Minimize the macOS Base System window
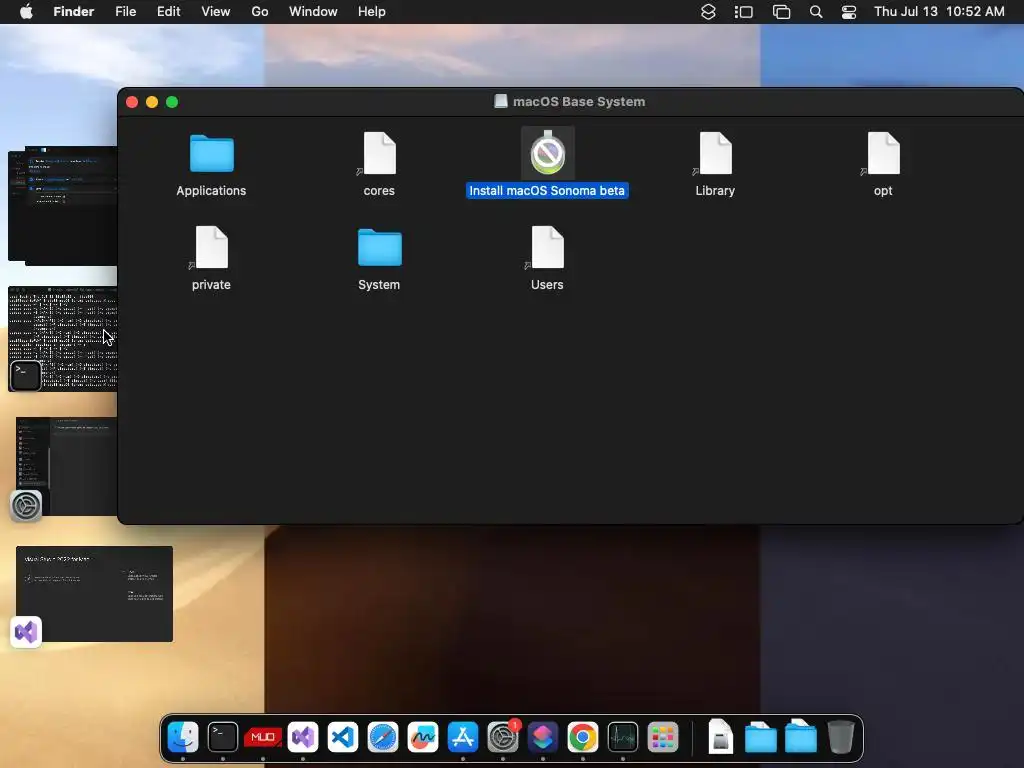1024x768 pixels. click(x=152, y=102)
